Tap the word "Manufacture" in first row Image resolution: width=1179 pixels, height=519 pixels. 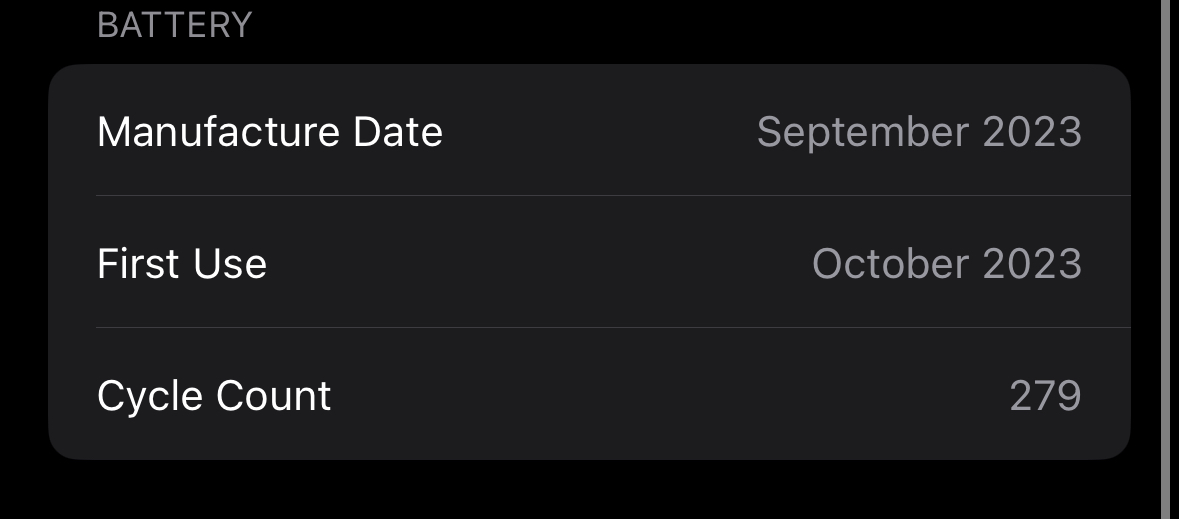point(212,132)
